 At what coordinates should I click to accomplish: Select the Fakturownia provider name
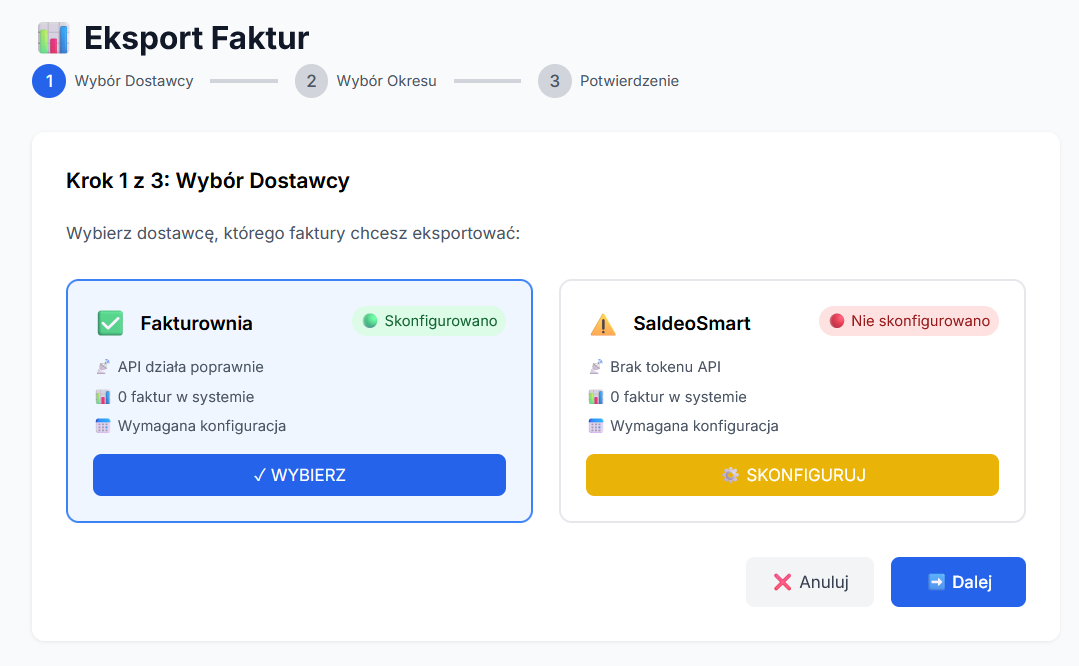[x=196, y=323]
